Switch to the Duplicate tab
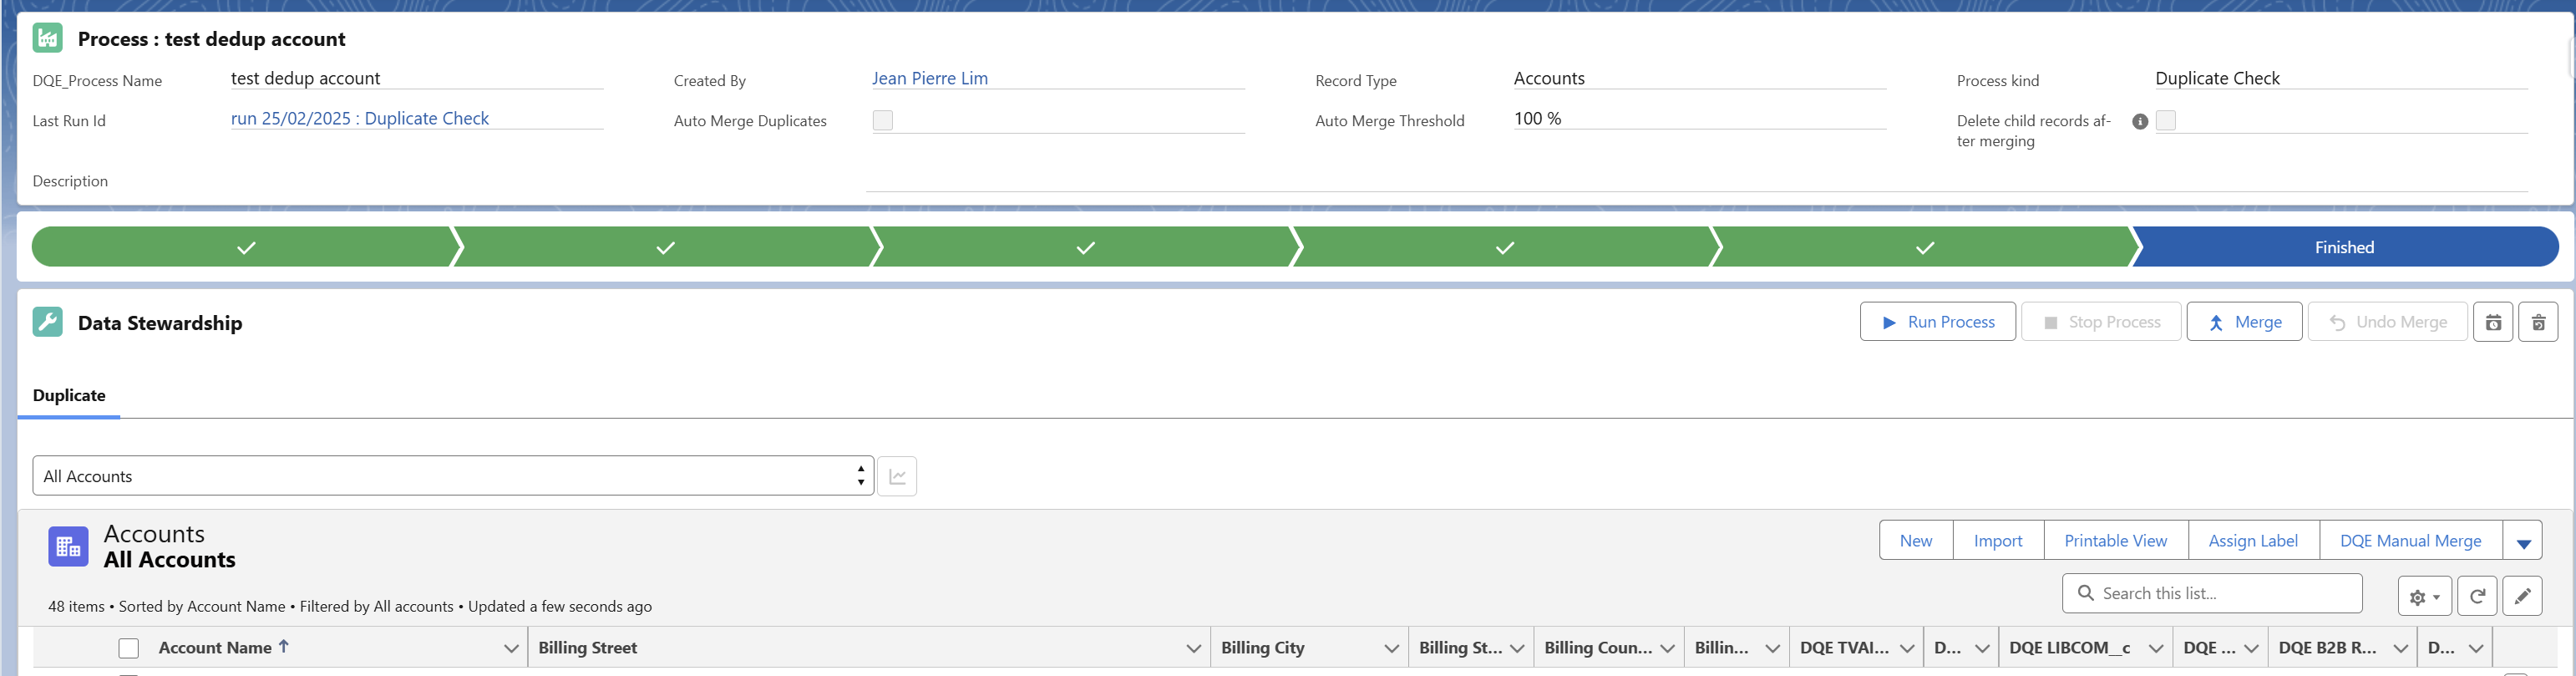This screenshot has width=2576, height=676. click(x=69, y=395)
